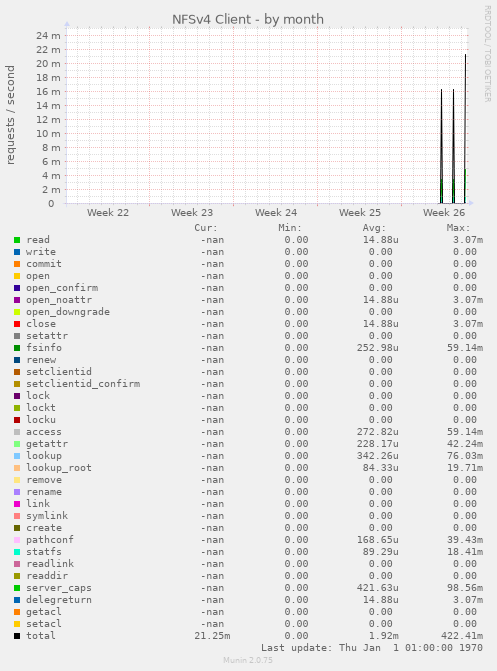The image size is (497, 671).
Task: Click the green read legend swatch
Action: pos(17,240)
